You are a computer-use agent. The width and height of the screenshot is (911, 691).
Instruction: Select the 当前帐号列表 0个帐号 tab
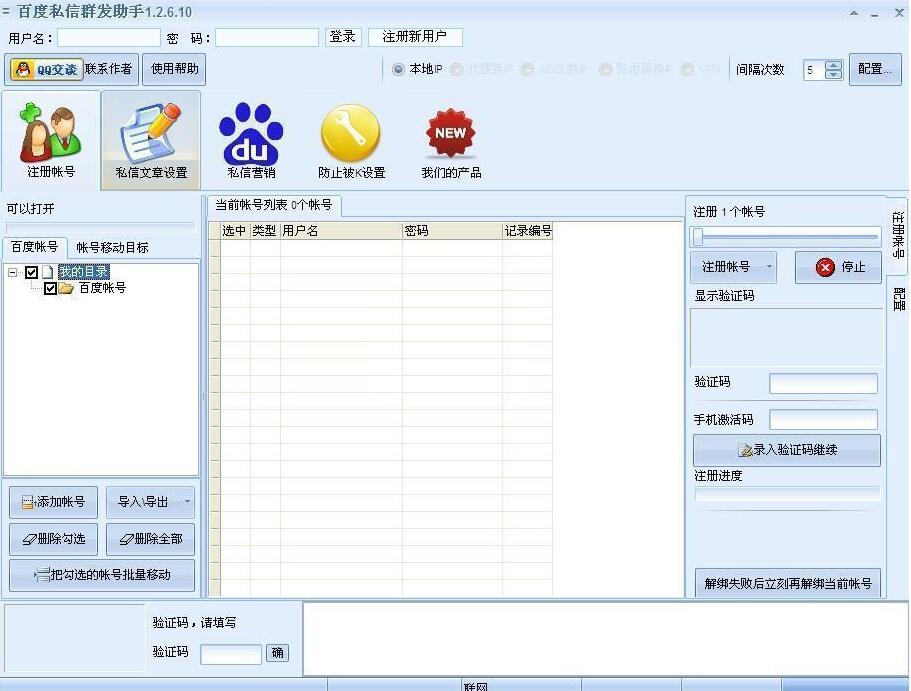(x=274, y=205)
